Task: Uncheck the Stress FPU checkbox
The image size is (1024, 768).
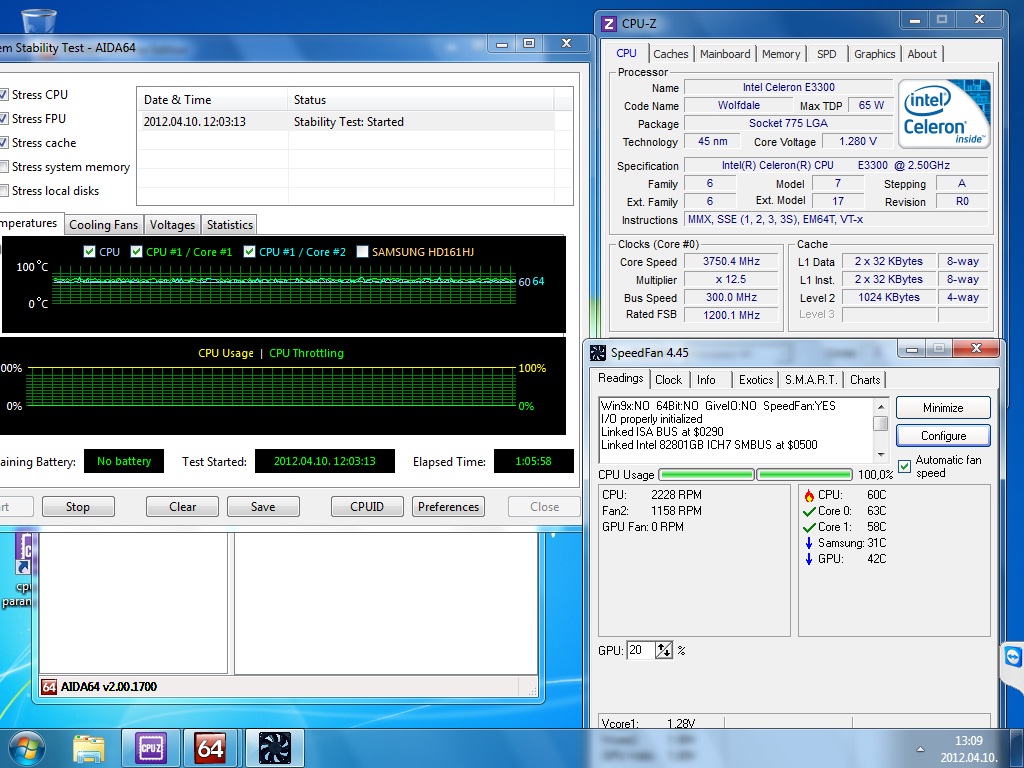Action: click(5, 119)
